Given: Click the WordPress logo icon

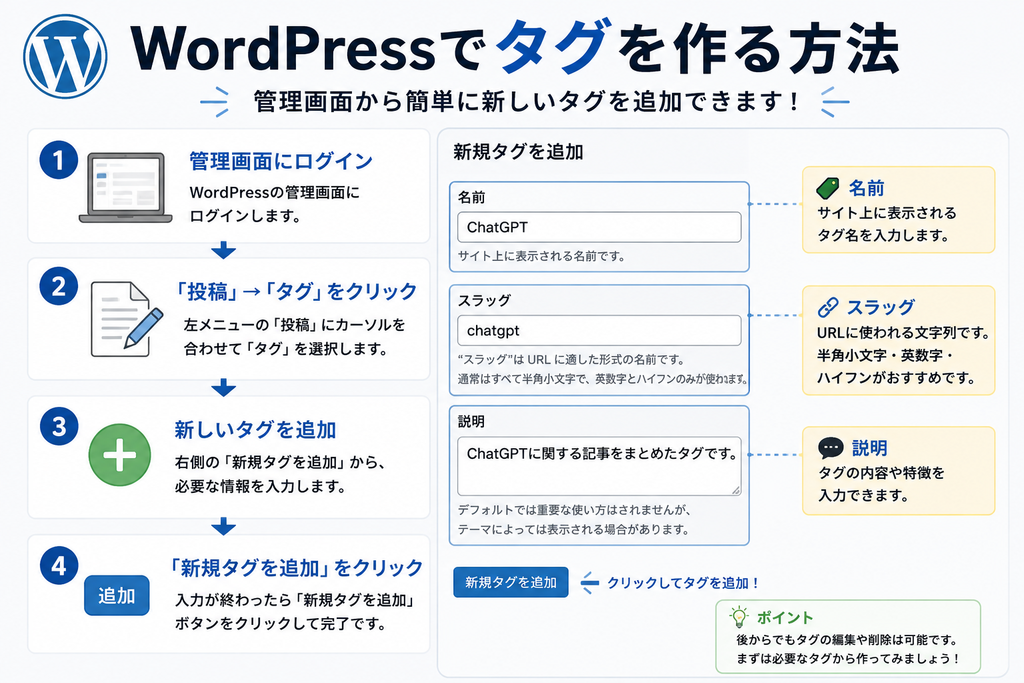Looking at the screenshot, I should pos(65,56).
